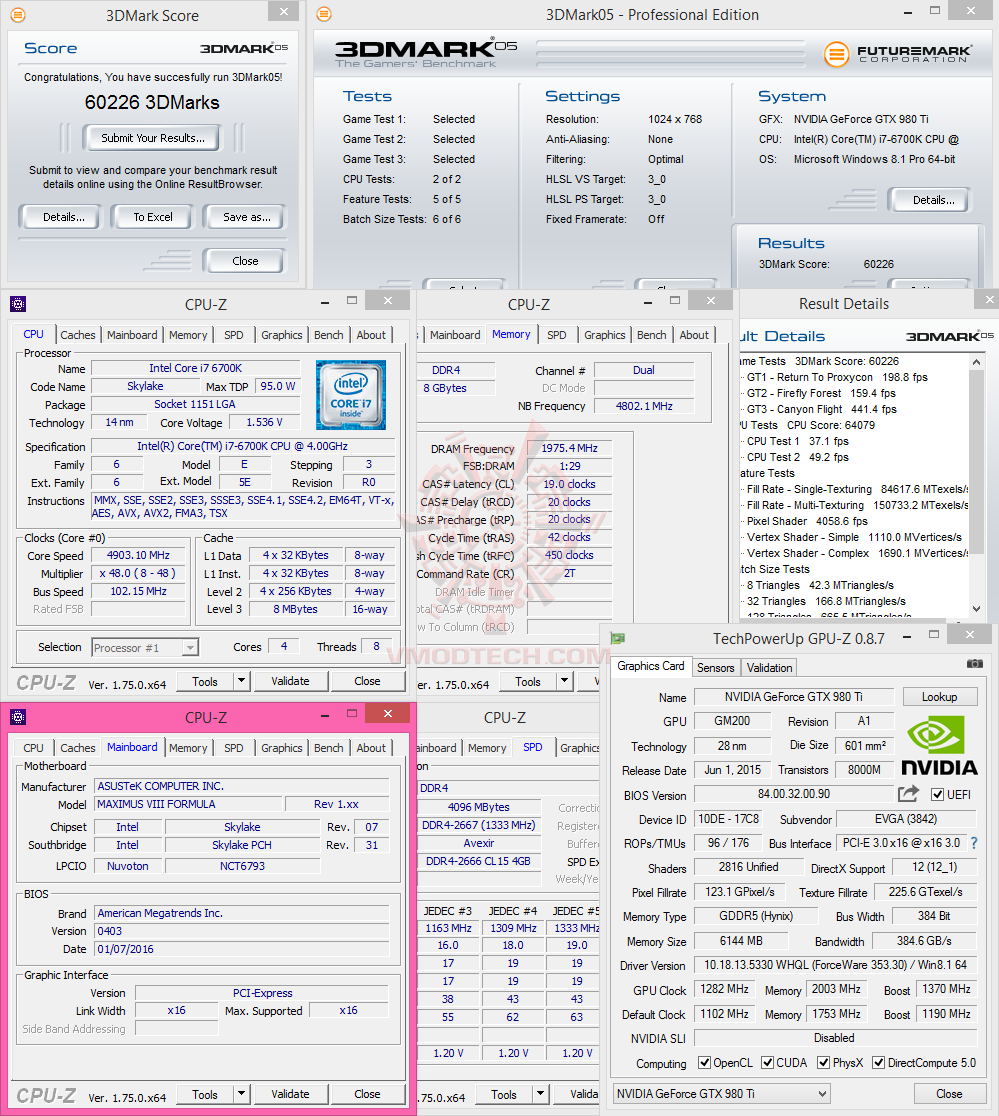The width and height of the screenshot is (999, 1116).
Task: Select the Validation tab in GPU-Z
Action: click(769, 668)
